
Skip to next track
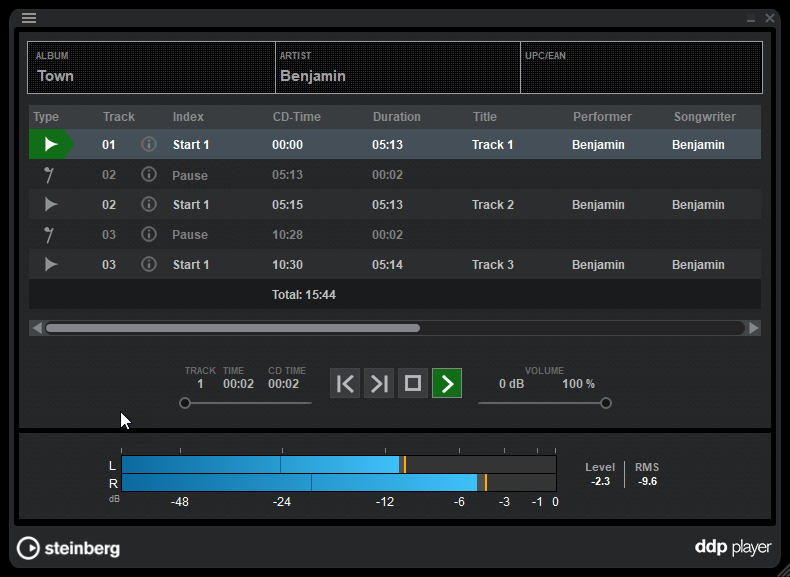point(379,383)
